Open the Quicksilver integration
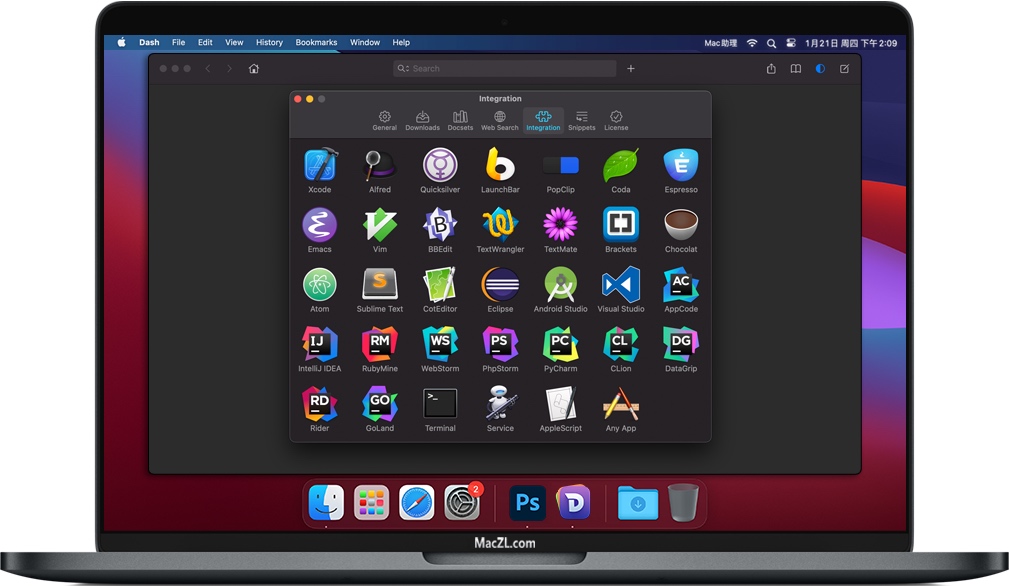 [440, 165]
